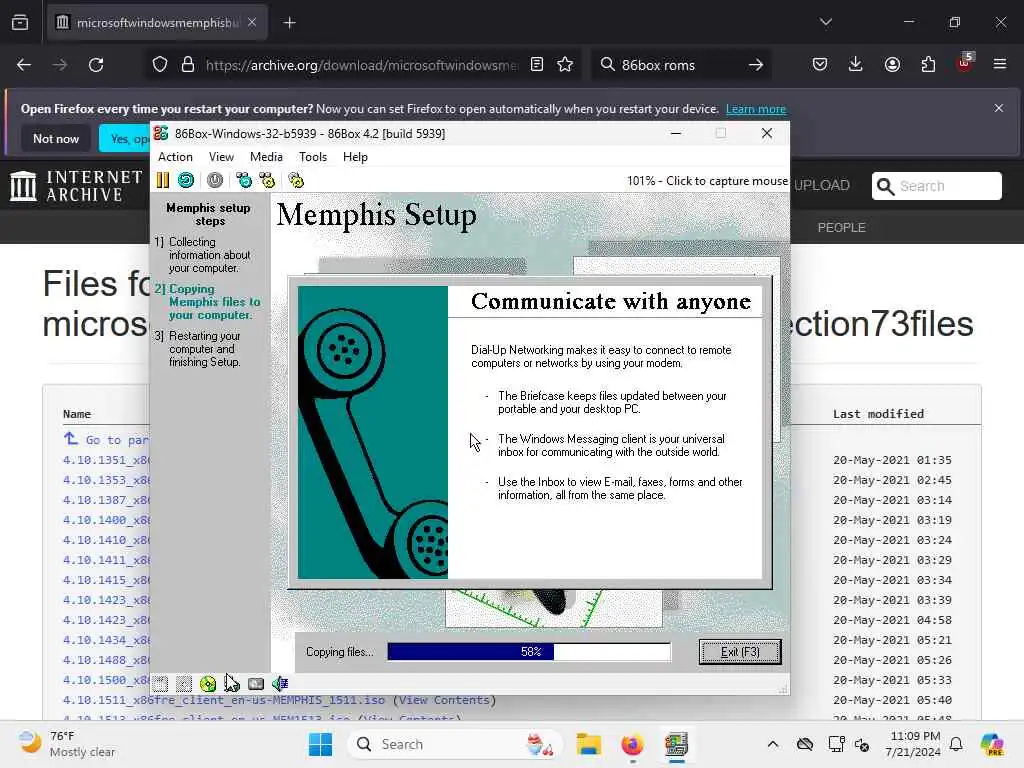The height and width of the screenshot is (768, 1024).
Task: Reload the Firefox page
Action: [x=96, y=65]
